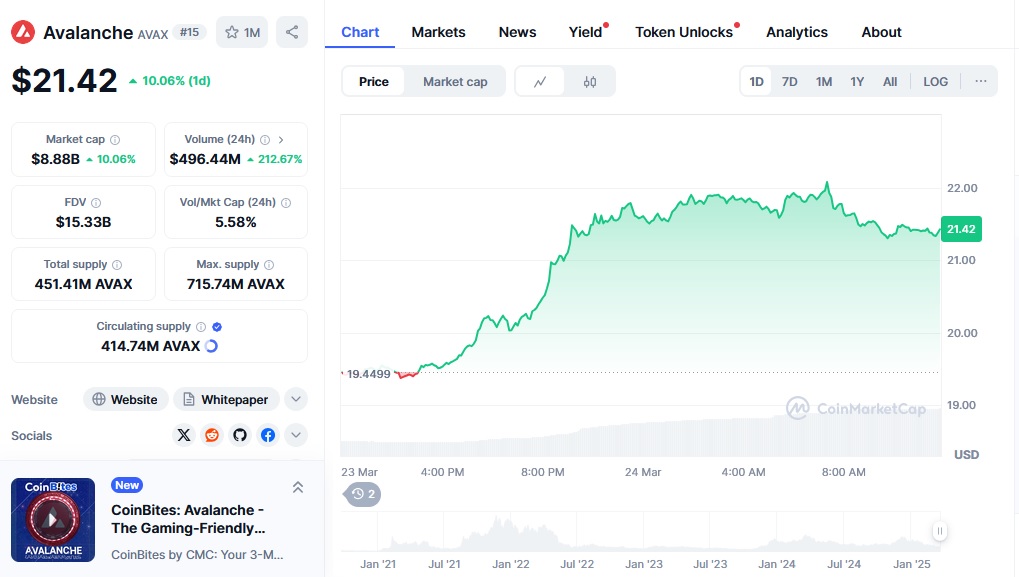Open CoinBites: Avalanche article title

[x=188, y=519]
